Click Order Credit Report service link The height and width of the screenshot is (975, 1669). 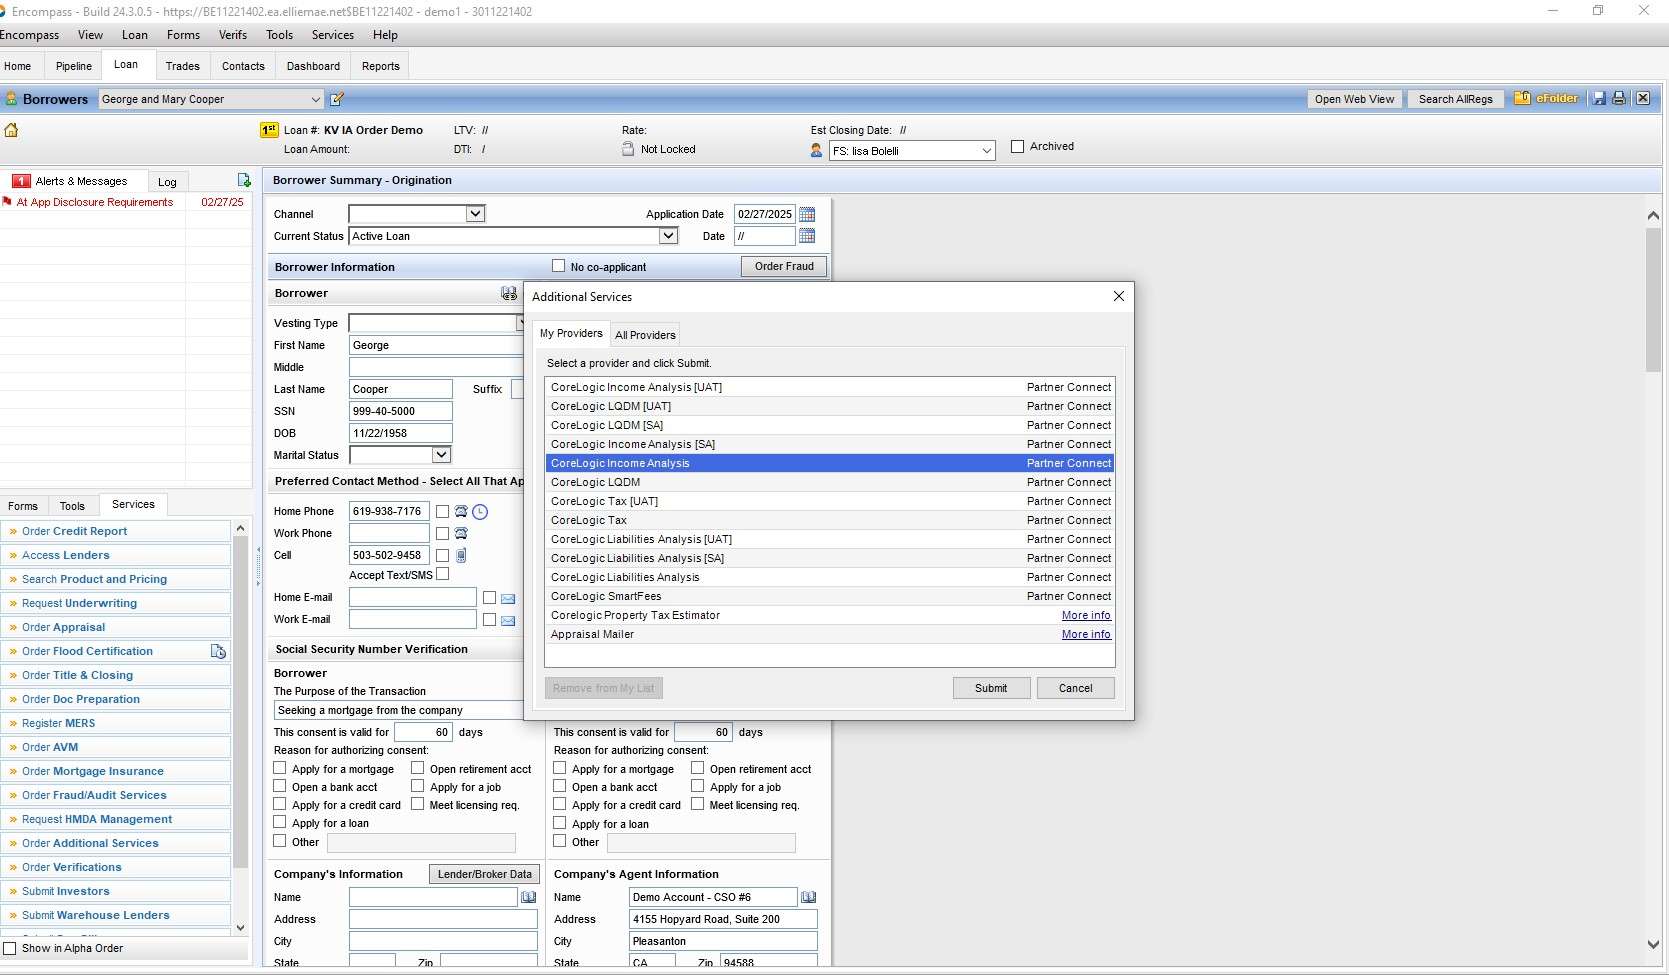click(75, 531)
